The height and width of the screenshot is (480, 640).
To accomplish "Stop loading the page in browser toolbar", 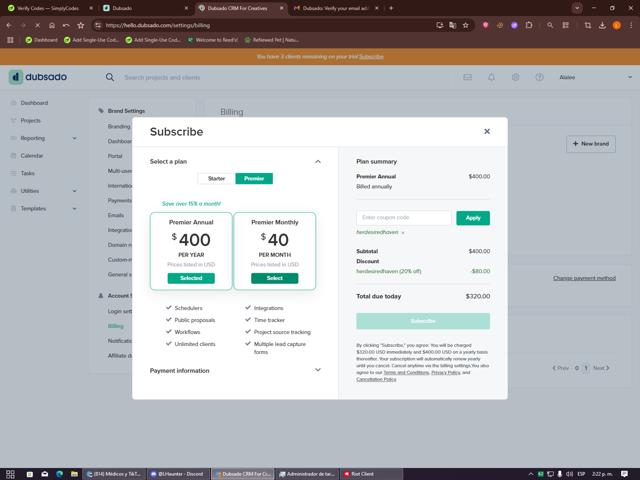I will (37, 25).
